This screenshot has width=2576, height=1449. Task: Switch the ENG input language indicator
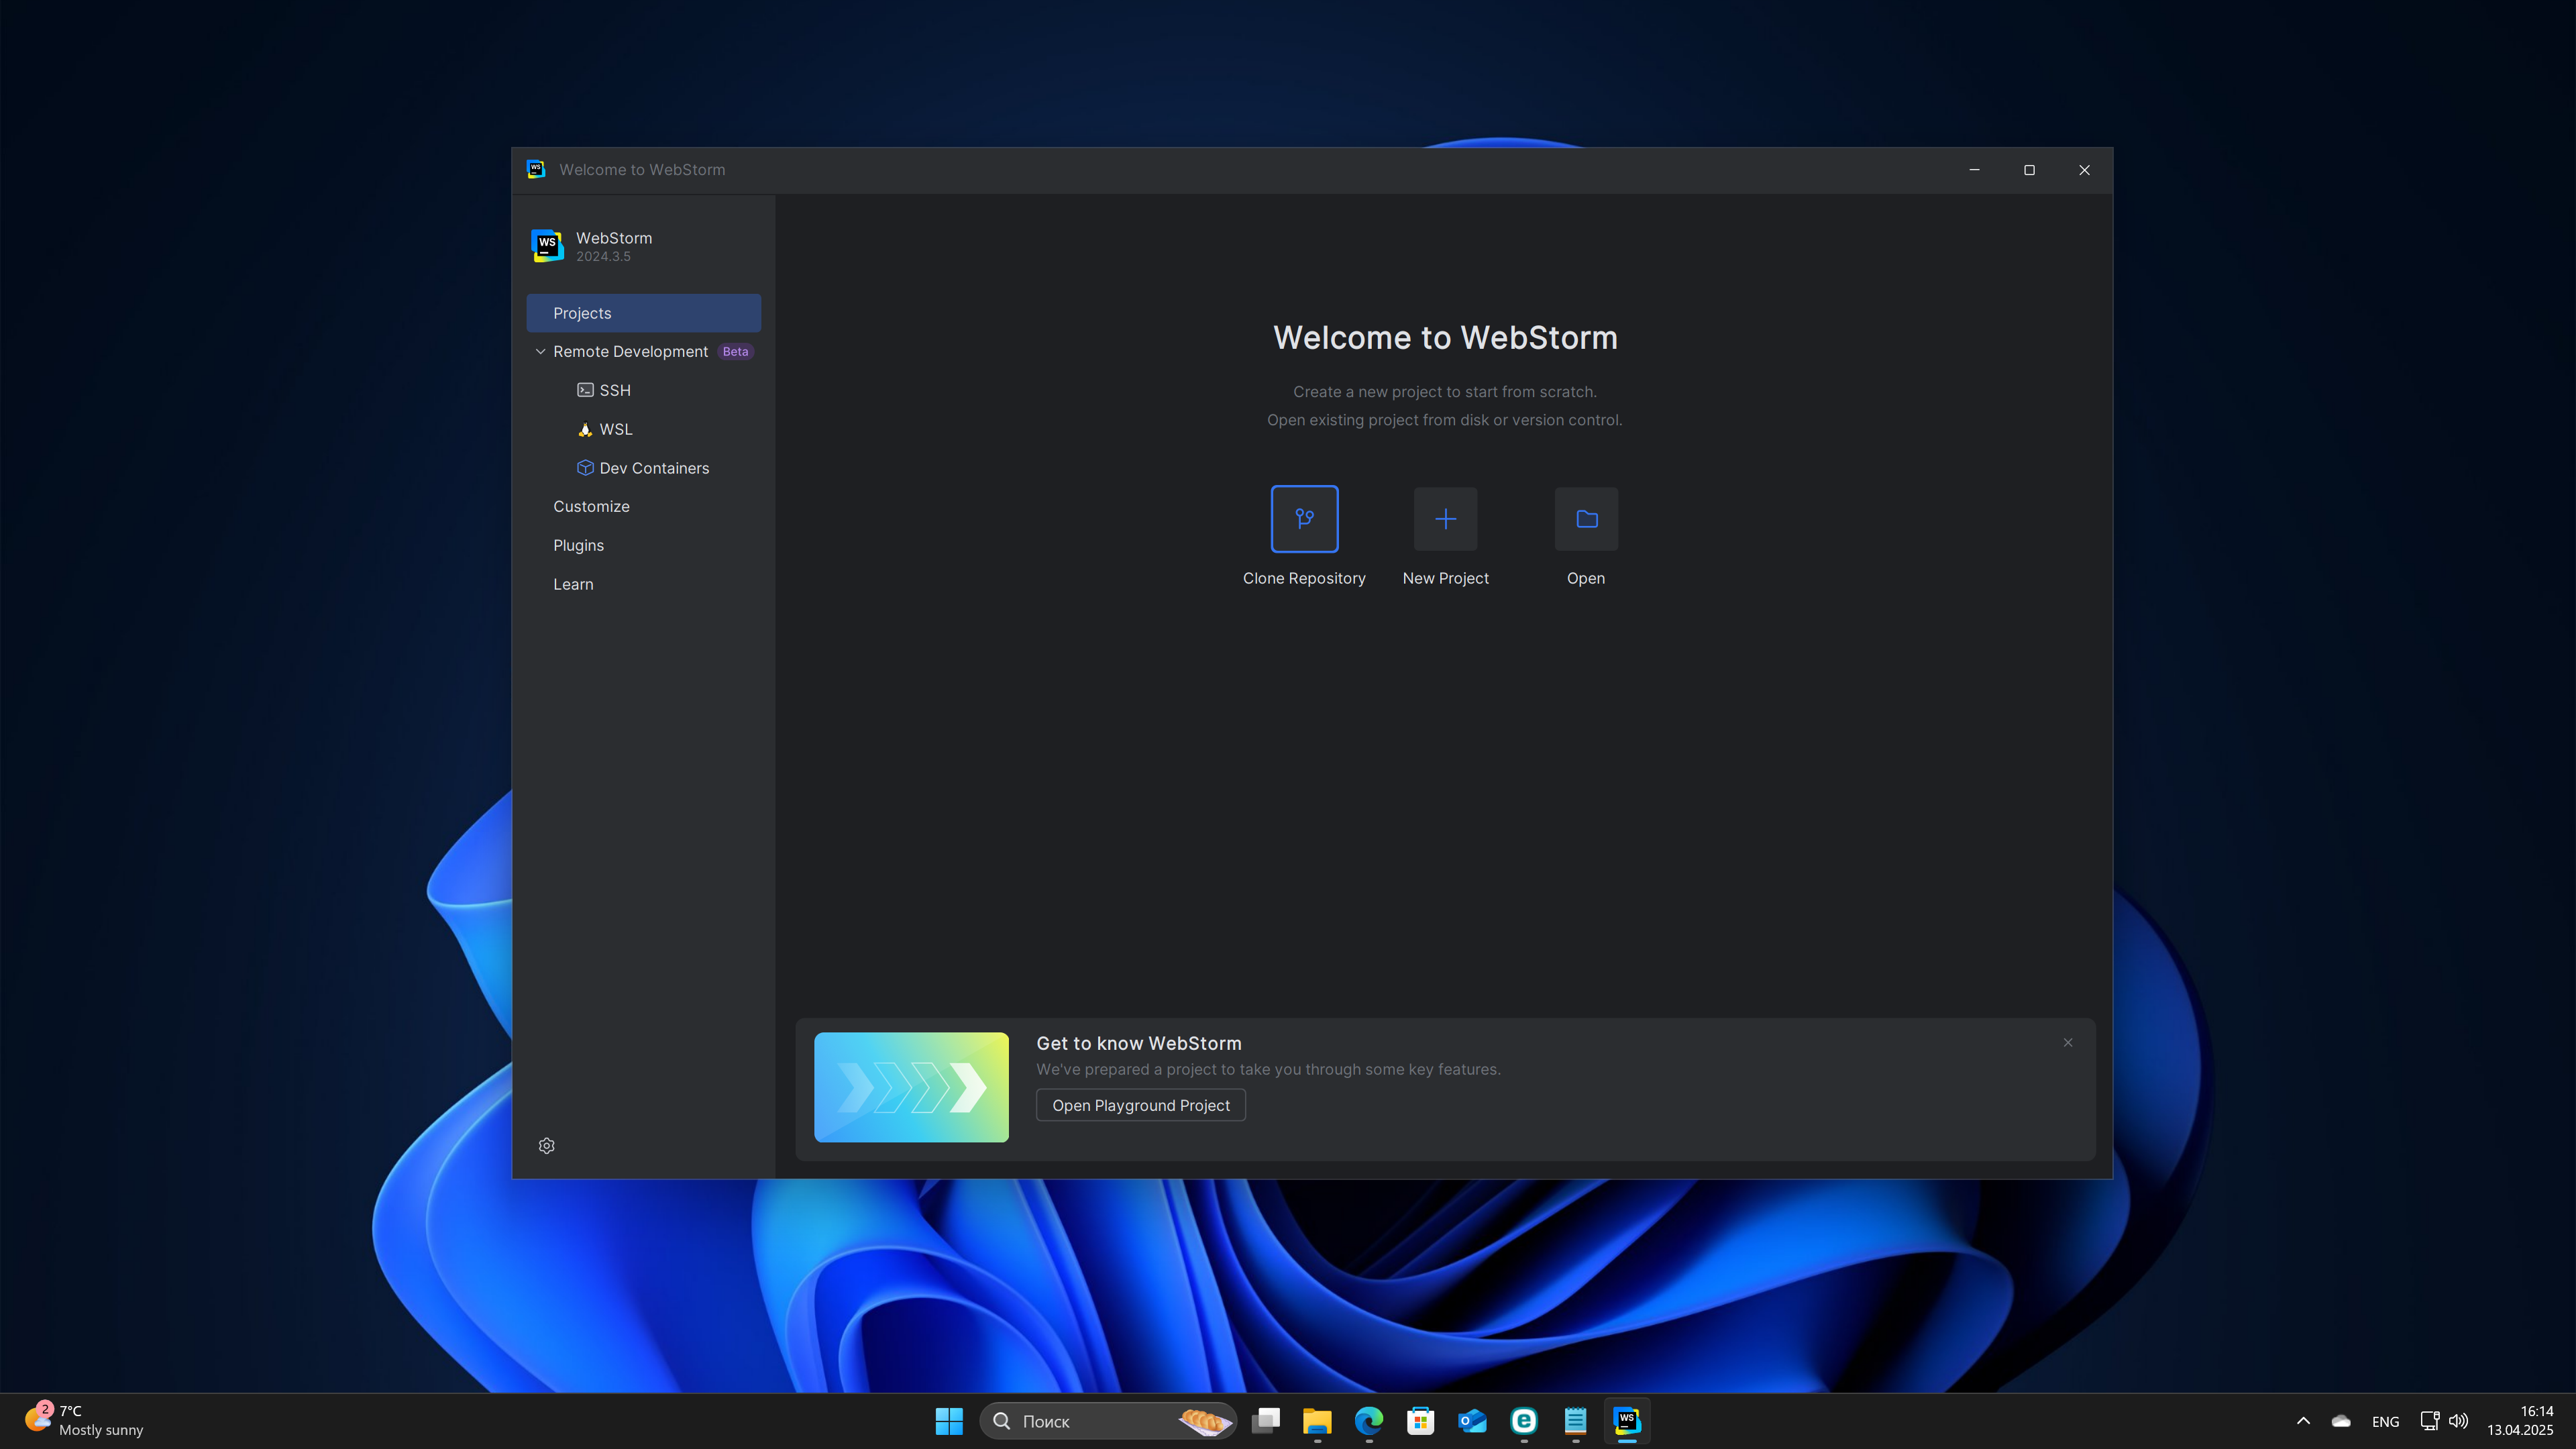tap(2385, 1421)
